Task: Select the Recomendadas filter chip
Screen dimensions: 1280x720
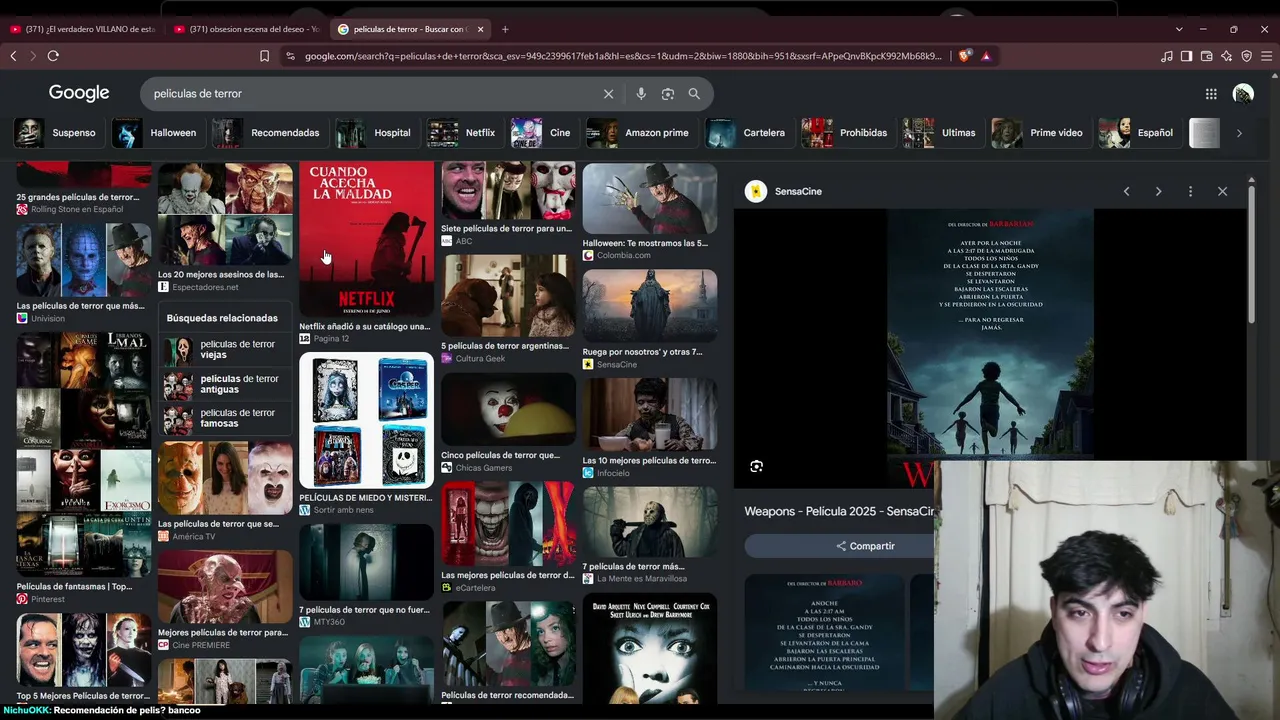Action: pyautogui.click(x=268, y=133)
